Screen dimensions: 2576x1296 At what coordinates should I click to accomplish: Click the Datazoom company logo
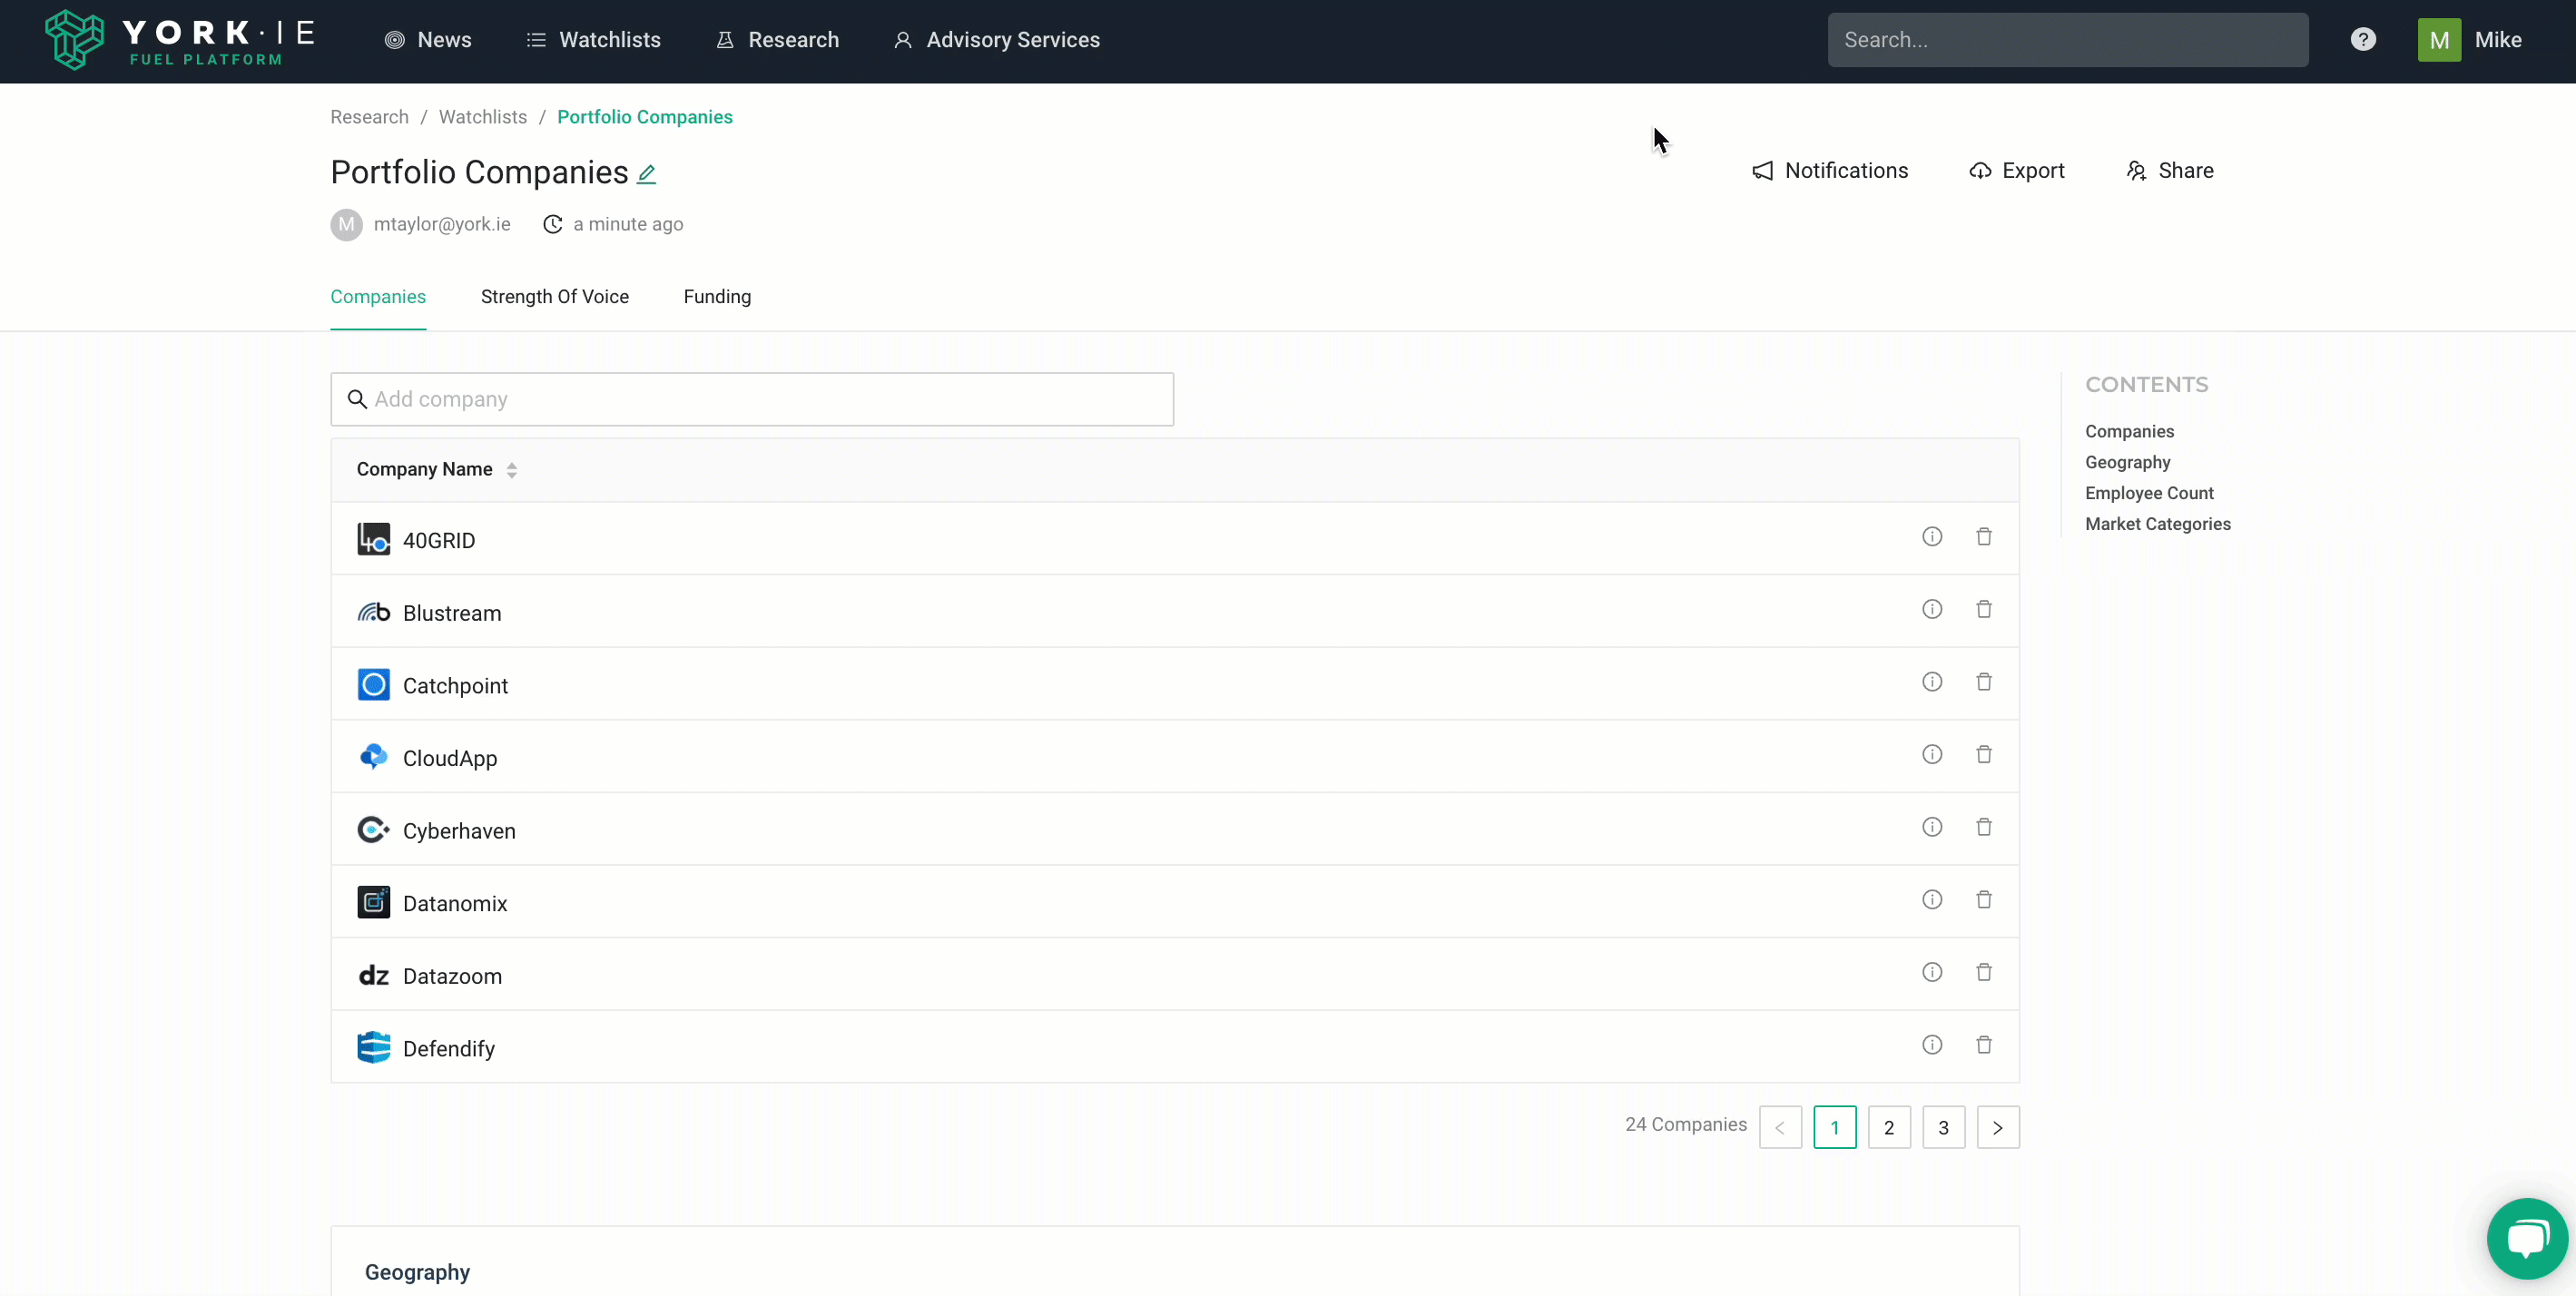tap(374, 975)
